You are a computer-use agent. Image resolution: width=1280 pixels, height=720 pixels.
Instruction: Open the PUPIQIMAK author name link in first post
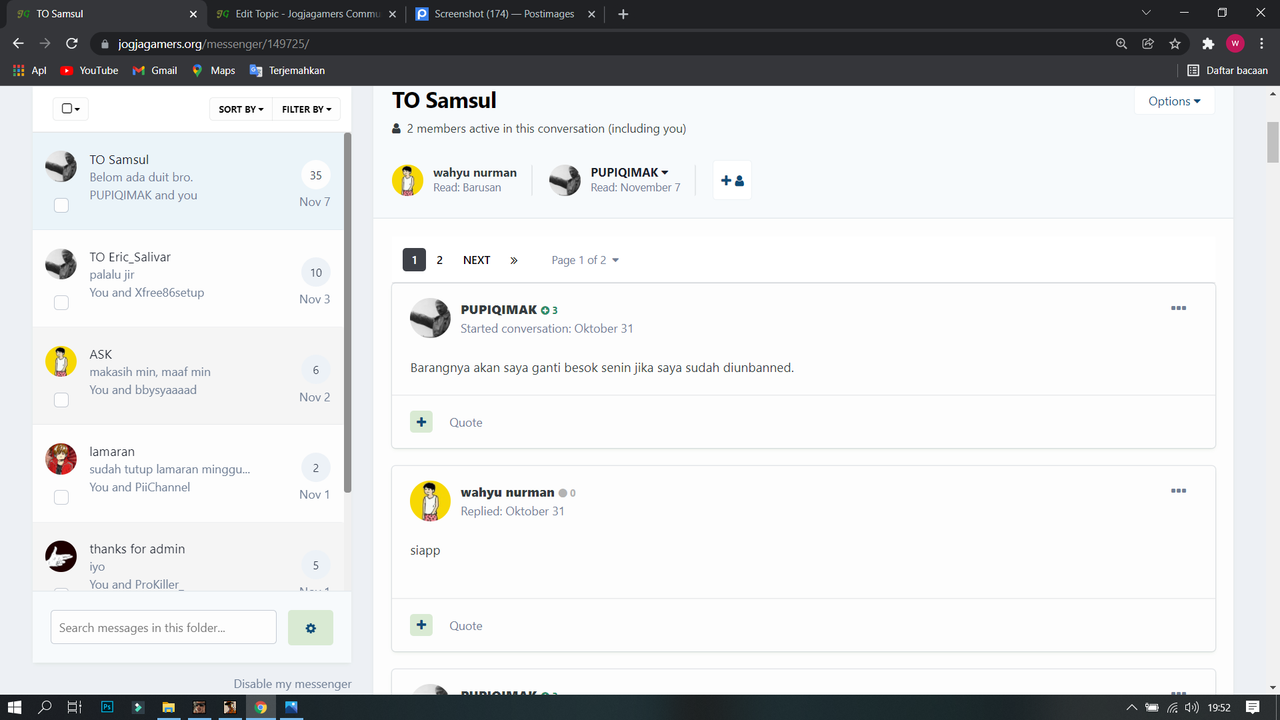click(x=499, y=310)
